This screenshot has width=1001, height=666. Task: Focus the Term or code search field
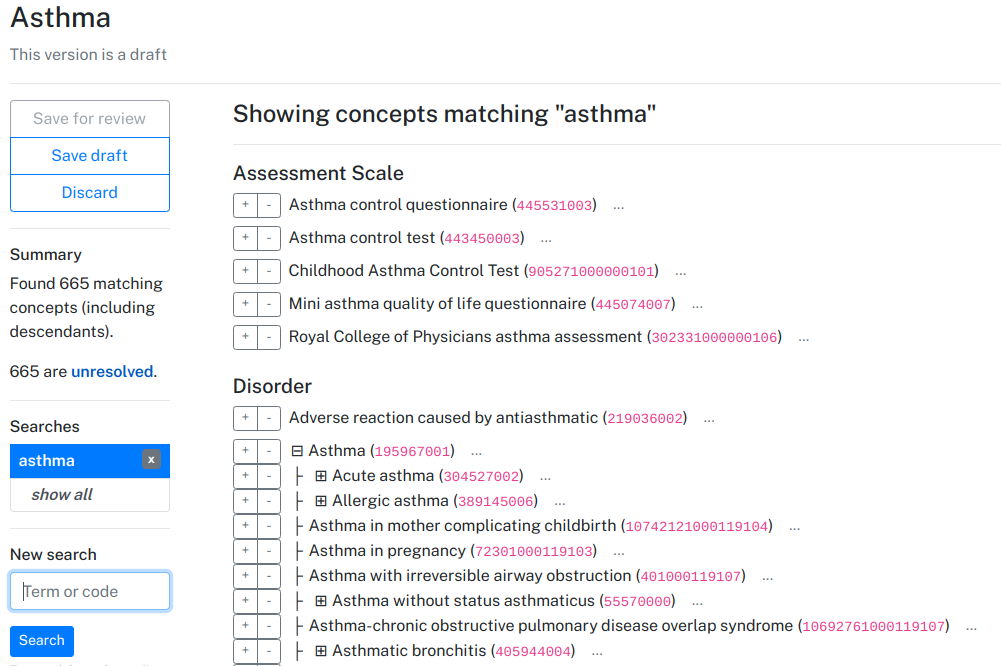click(90, 591)
